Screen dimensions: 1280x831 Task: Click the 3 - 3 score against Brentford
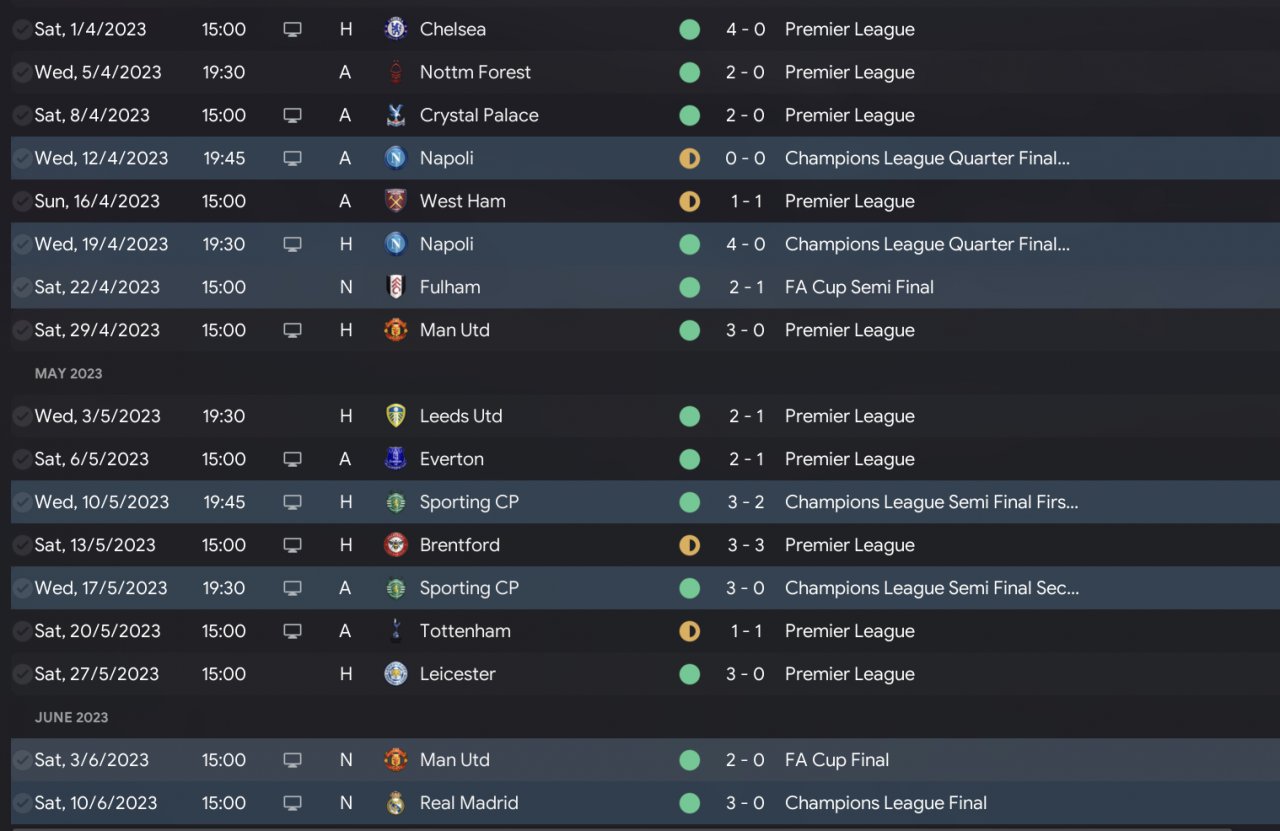(745, 545)
